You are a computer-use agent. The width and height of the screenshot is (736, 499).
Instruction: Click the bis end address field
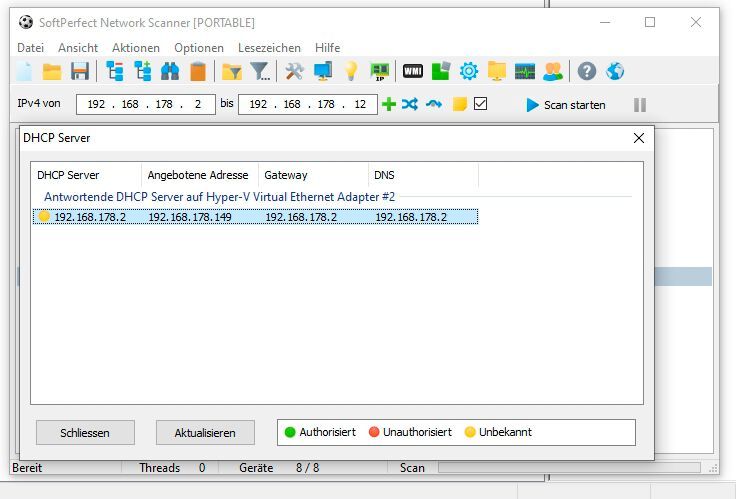pos(308,104)
